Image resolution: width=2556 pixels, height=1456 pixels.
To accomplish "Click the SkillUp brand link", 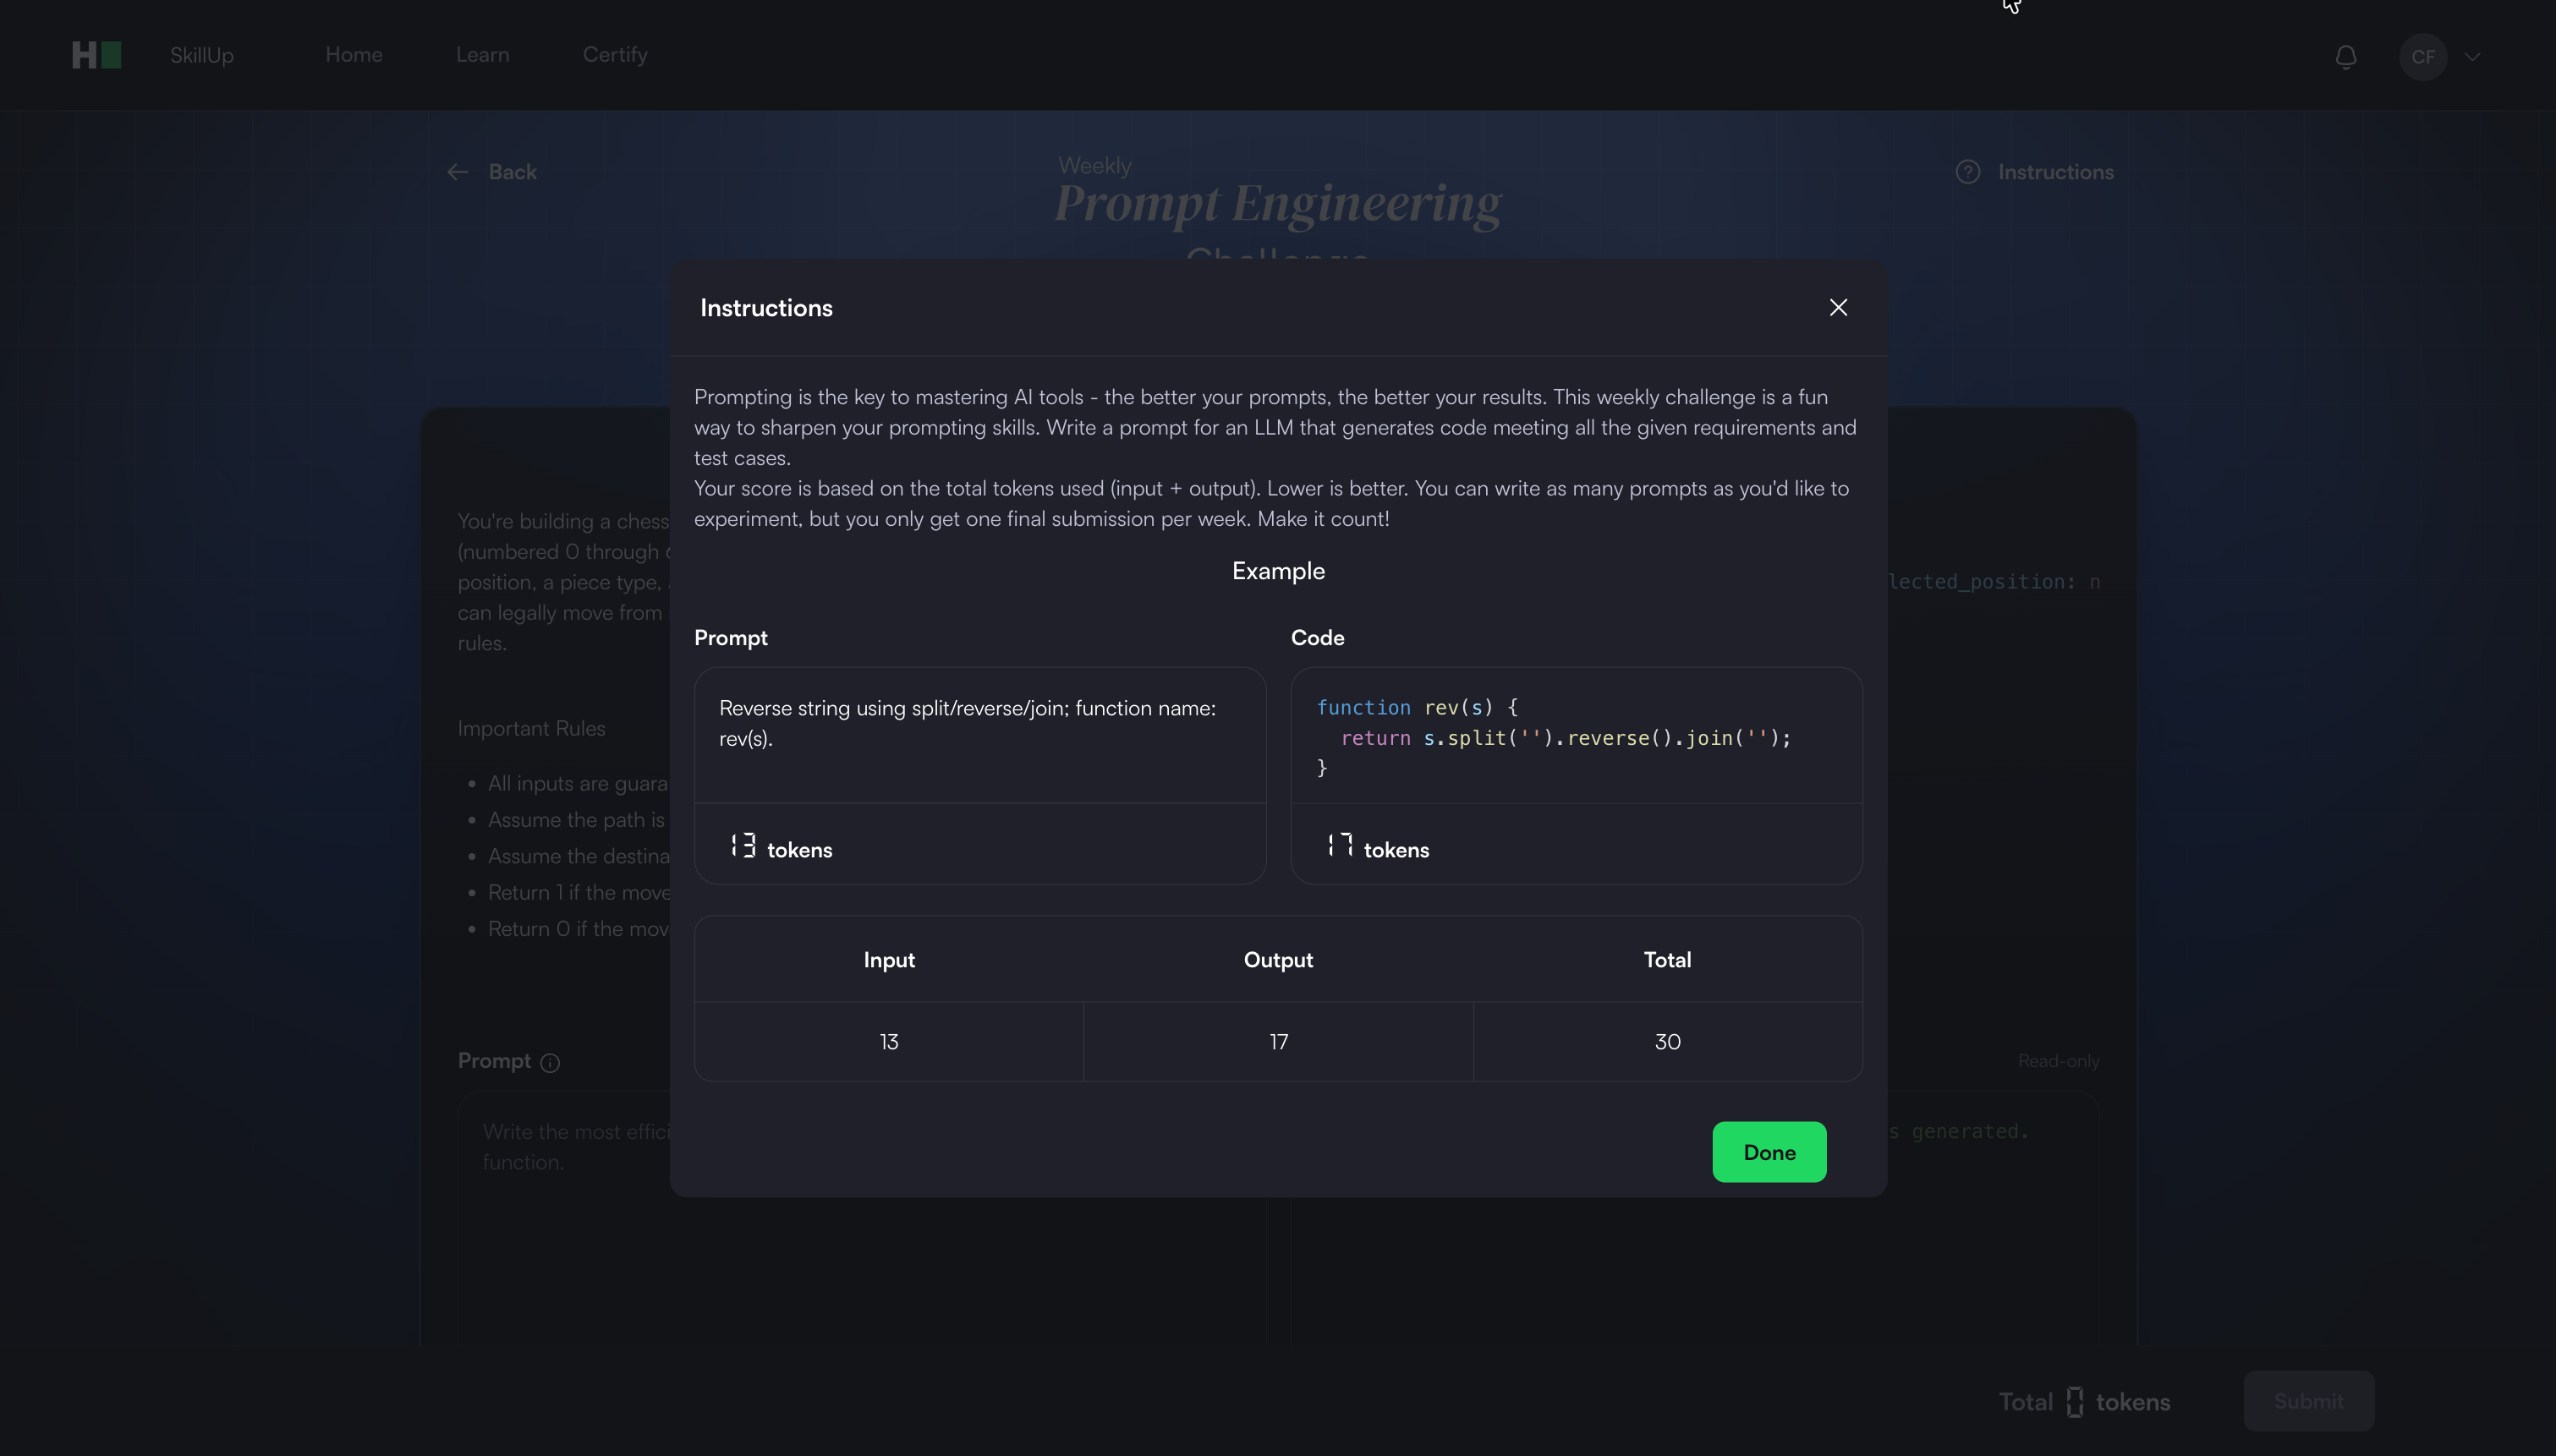I will click(x=201, y=55).
